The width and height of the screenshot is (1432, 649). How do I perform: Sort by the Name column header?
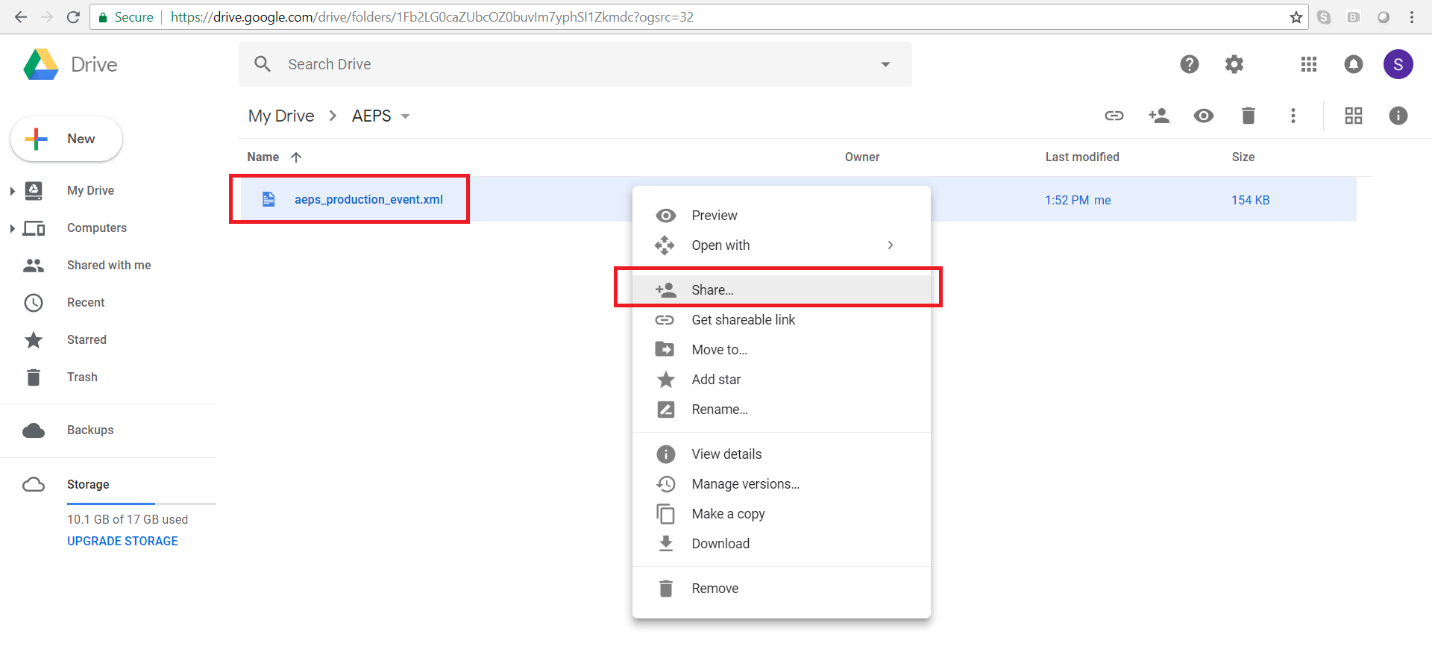[263, 157]
